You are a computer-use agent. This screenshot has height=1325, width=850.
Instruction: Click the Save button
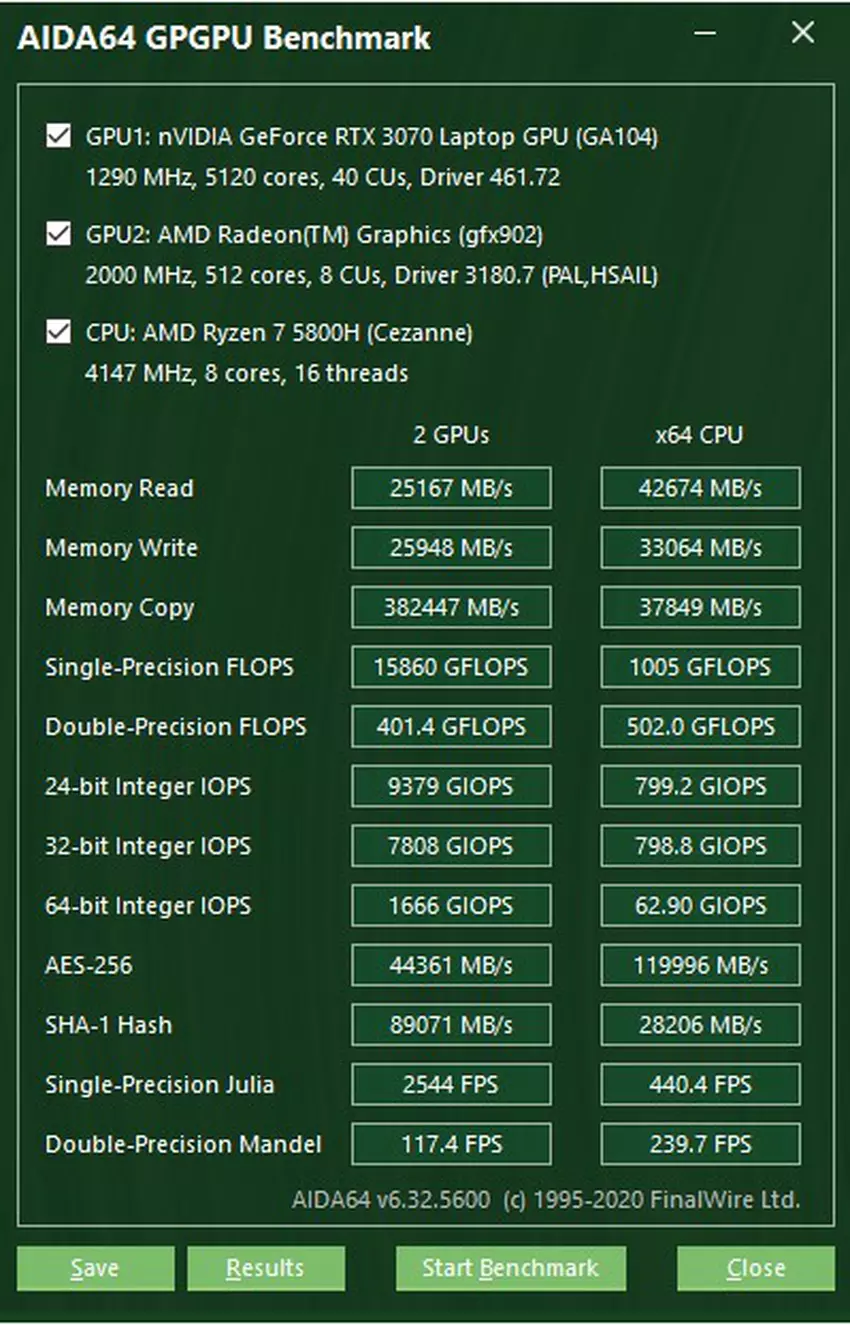pos(95,1268)
